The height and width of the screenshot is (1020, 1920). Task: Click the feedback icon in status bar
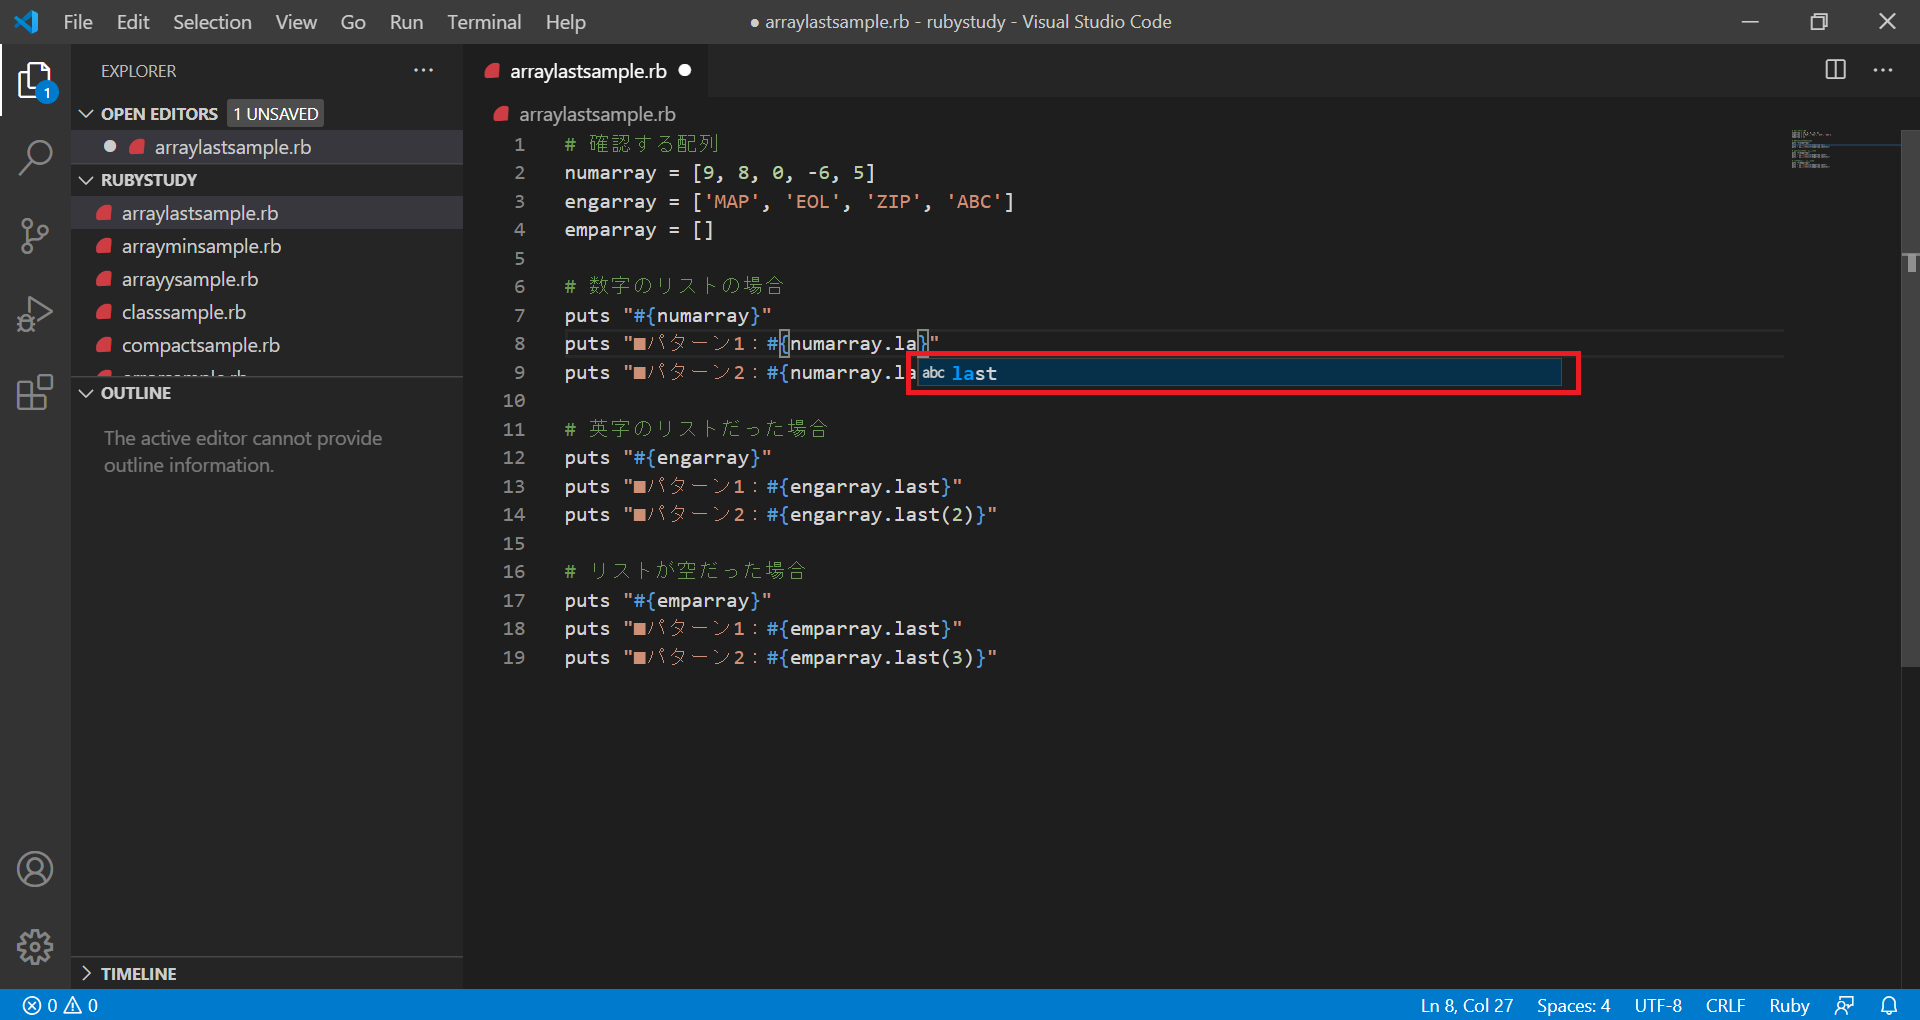coord(1845,1005)
